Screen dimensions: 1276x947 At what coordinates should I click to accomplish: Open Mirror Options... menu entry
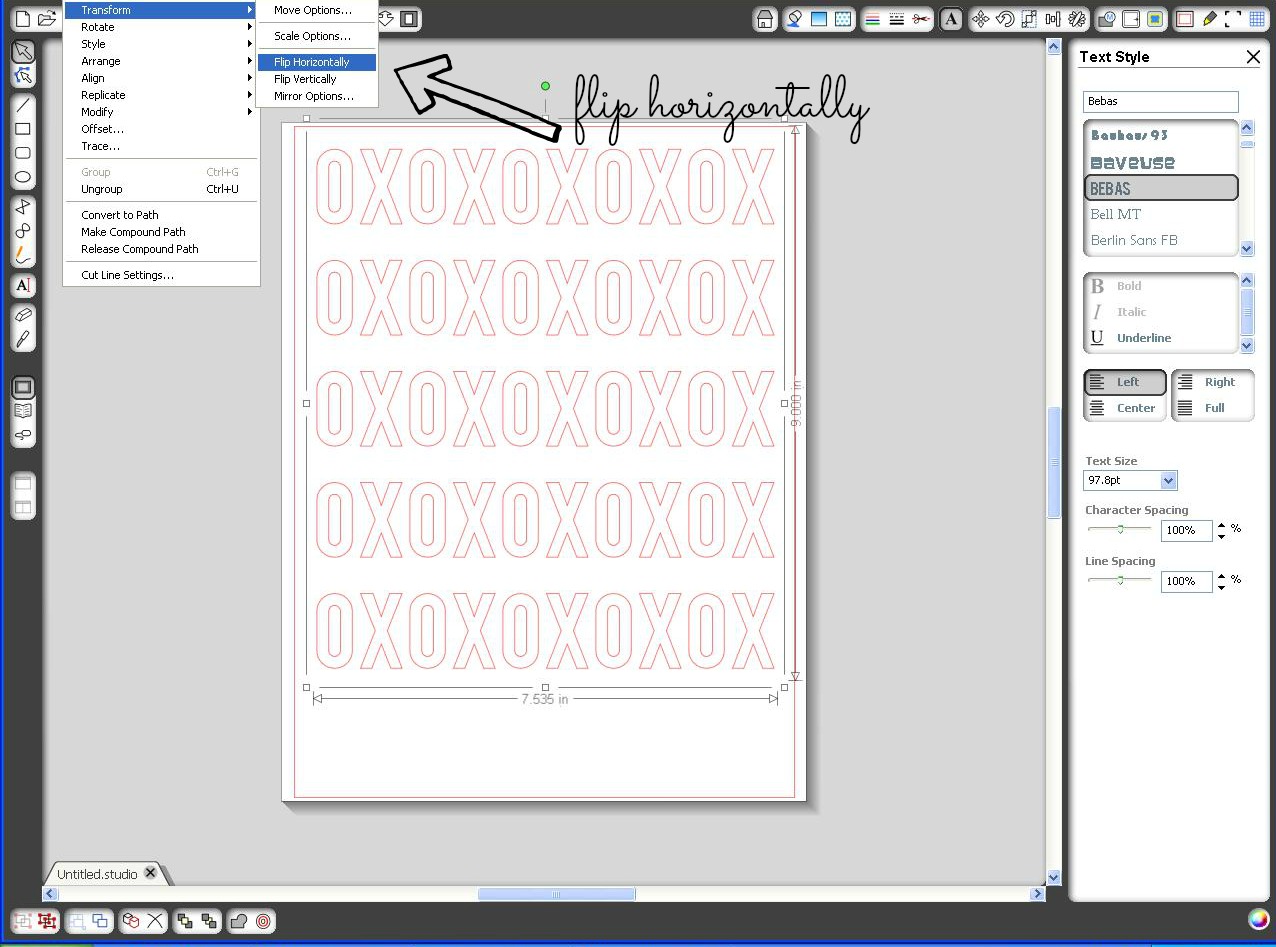pos(317,96)
